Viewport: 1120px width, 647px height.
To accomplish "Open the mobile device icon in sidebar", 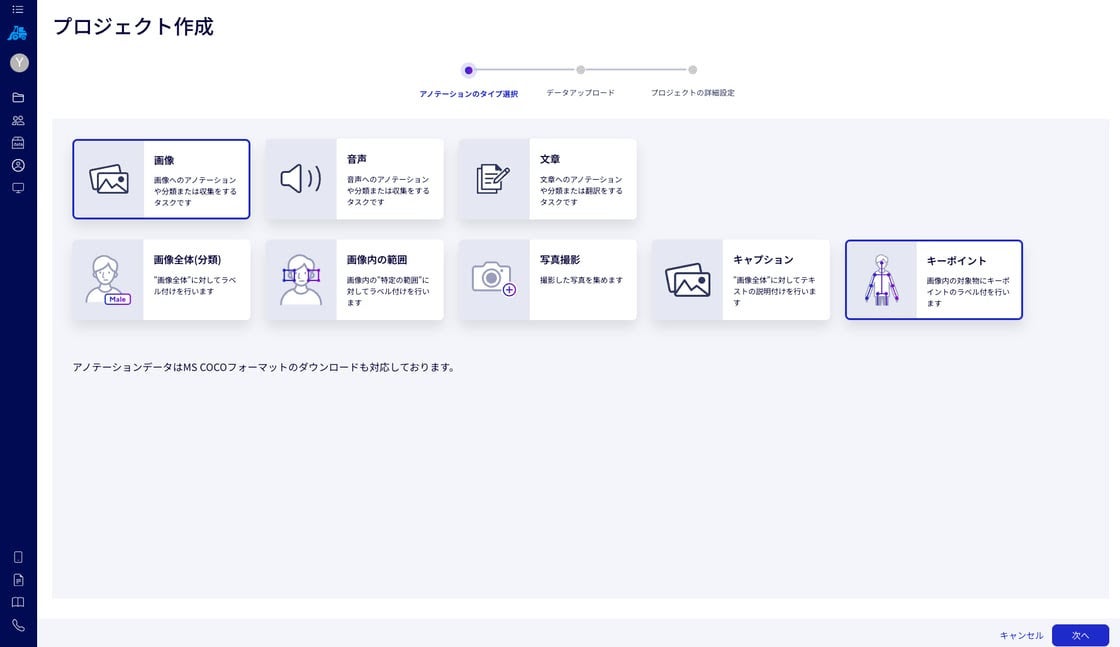I will coord(19,557).
